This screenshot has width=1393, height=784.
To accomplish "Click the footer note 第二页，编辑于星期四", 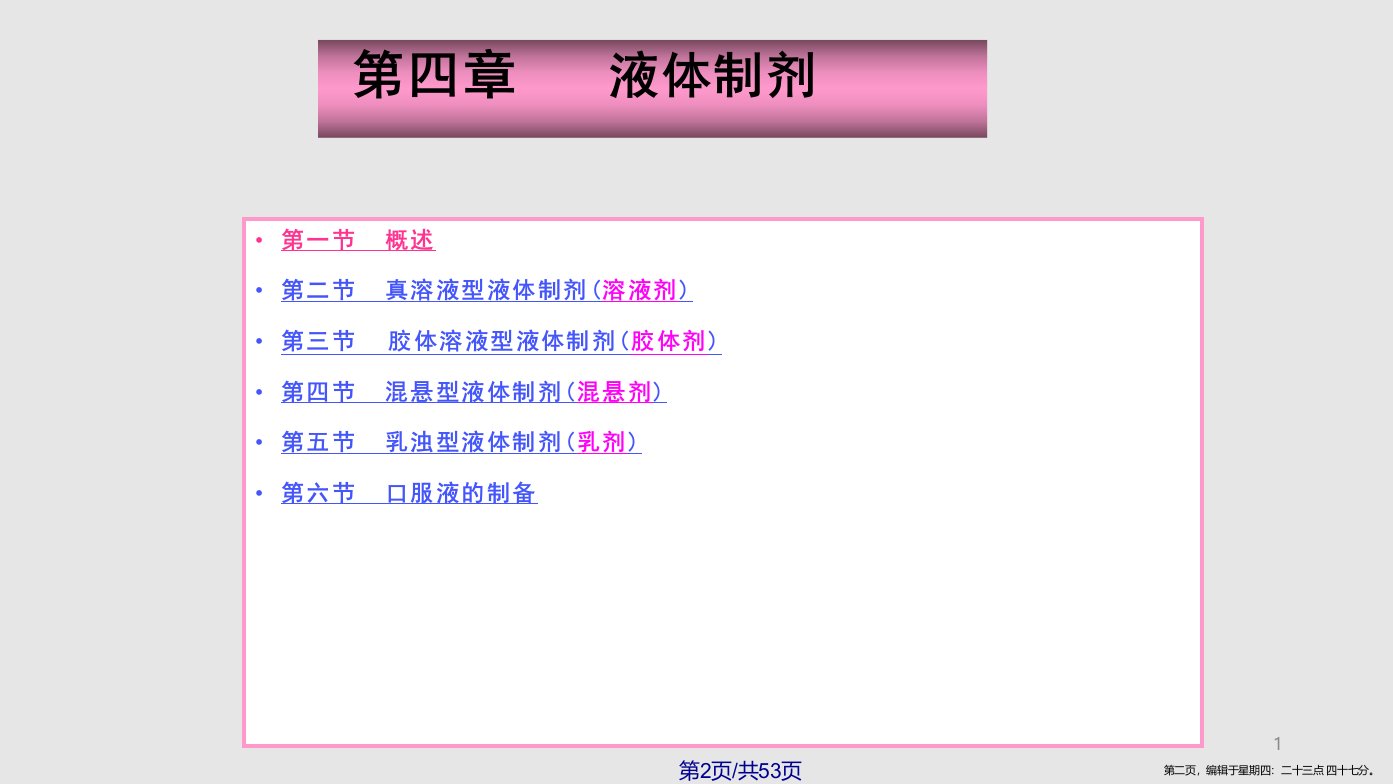I will [1270, 770].
